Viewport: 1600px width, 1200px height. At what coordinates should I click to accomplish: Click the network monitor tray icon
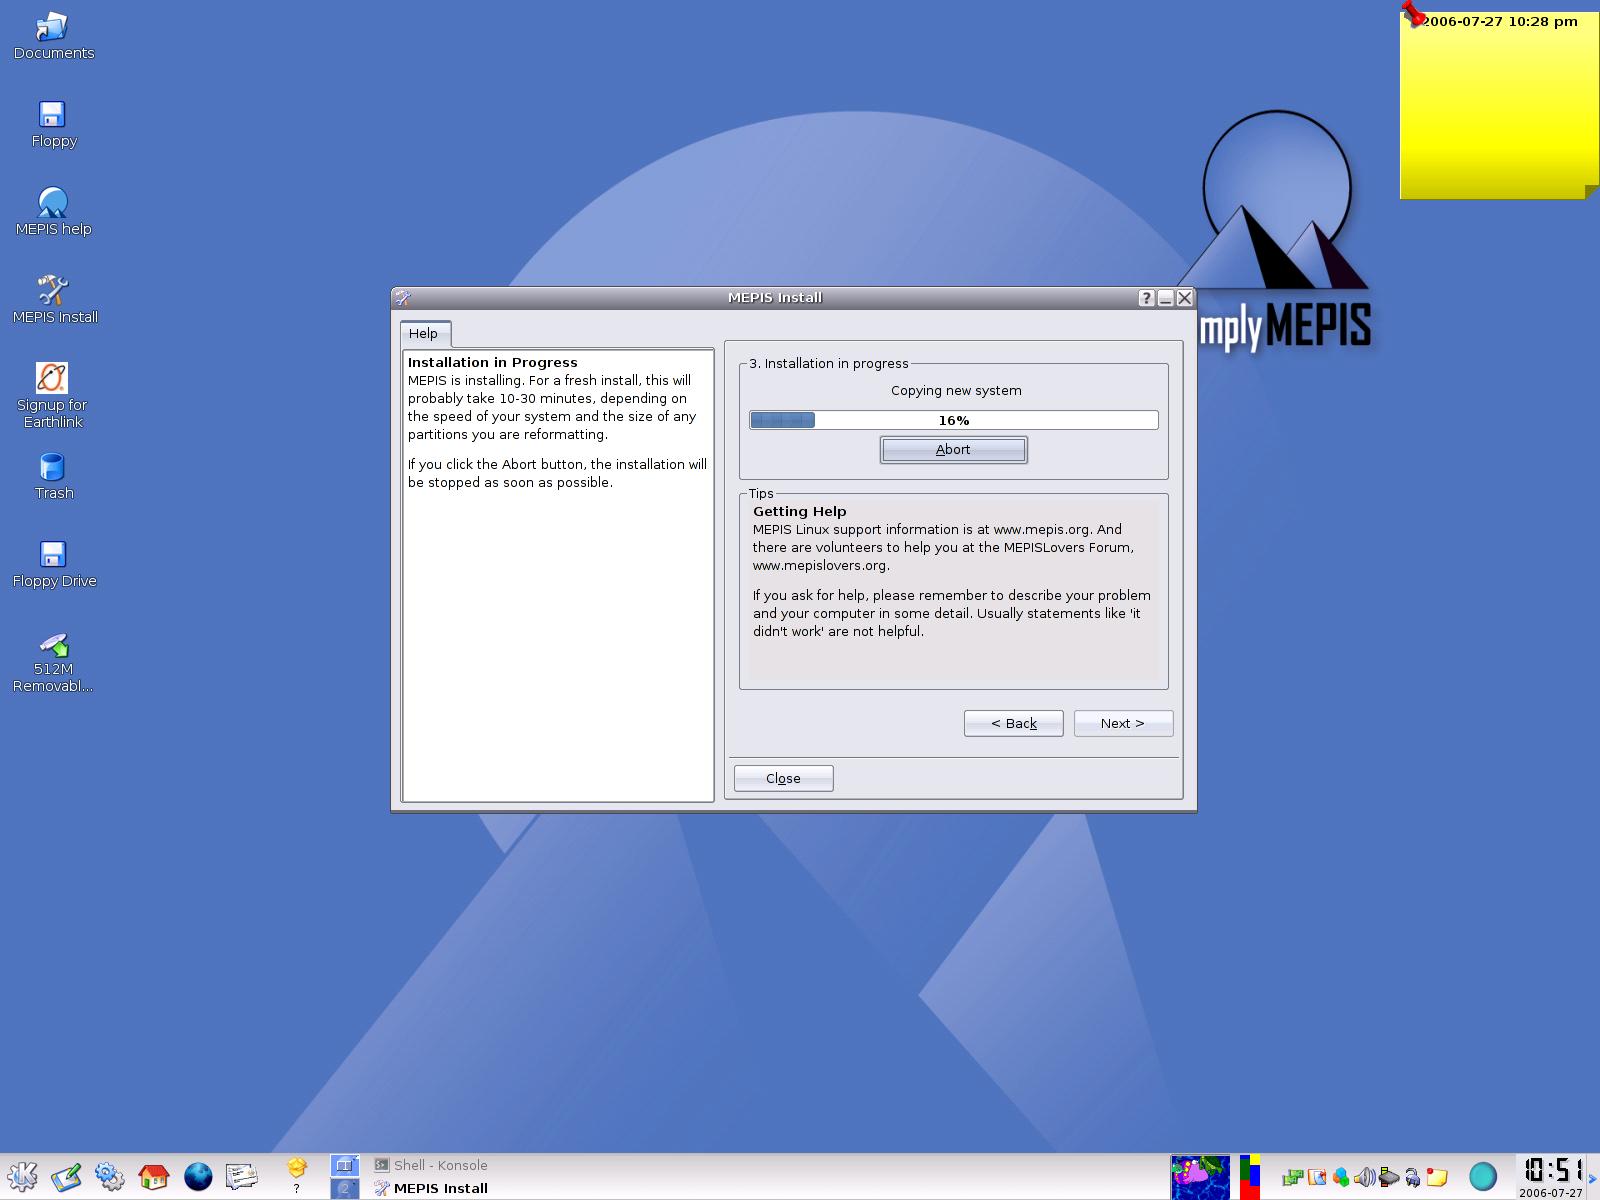click(x=1293, y=1177)
